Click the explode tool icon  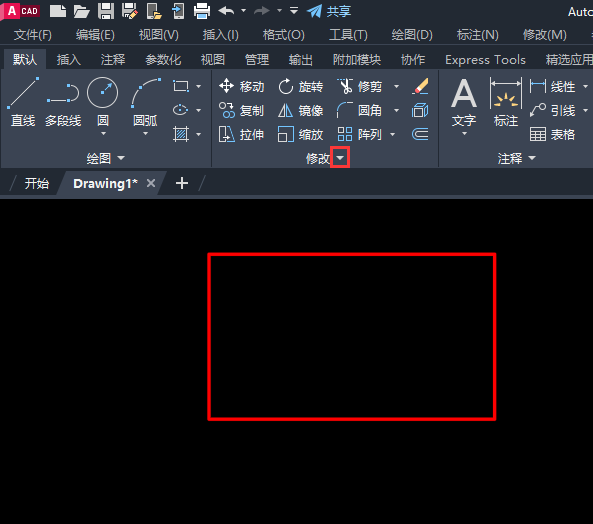[420, 110]
